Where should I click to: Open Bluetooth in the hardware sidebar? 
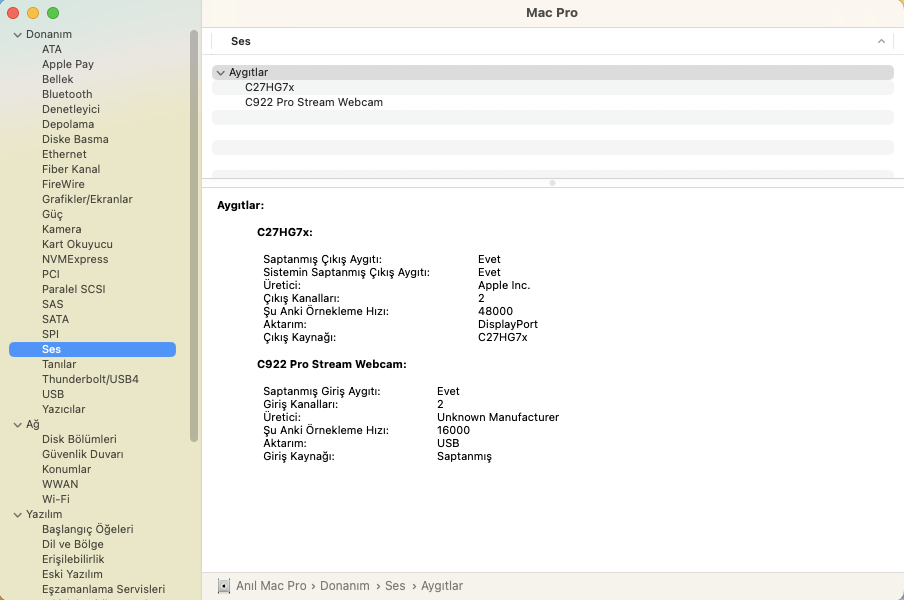[x=67, y=94]
